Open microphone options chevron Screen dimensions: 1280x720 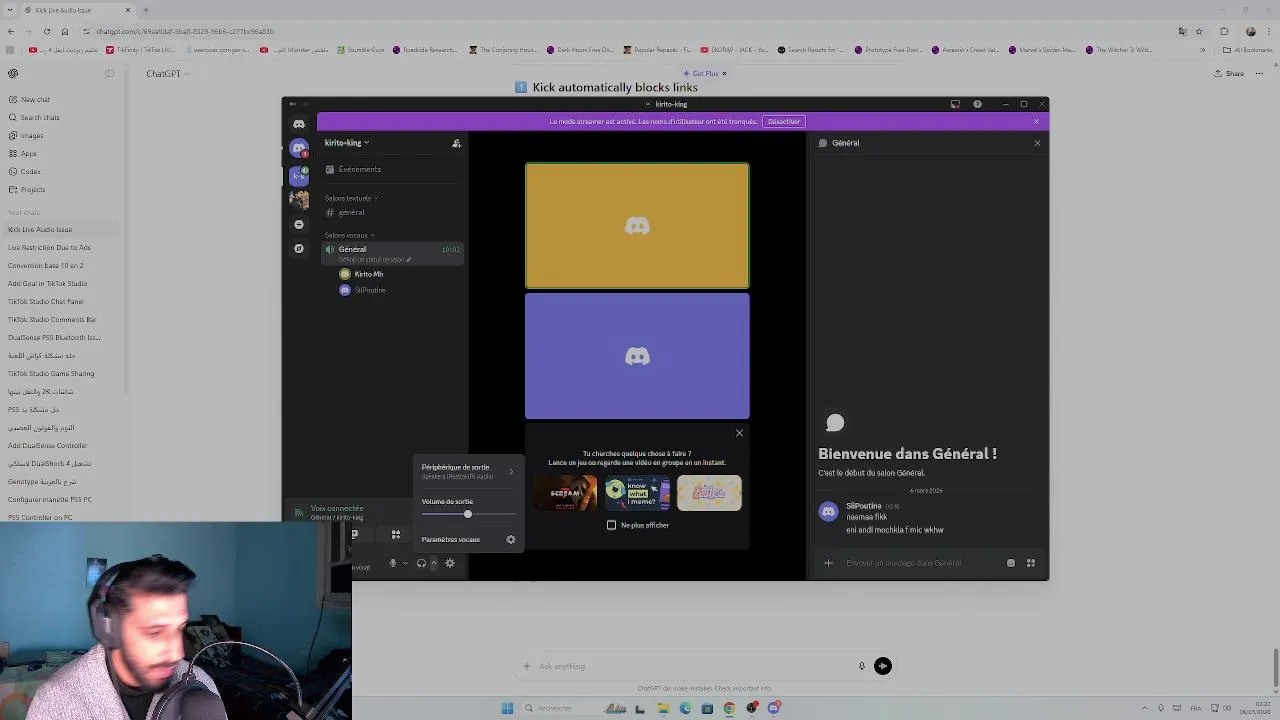(x=405, y=563)
